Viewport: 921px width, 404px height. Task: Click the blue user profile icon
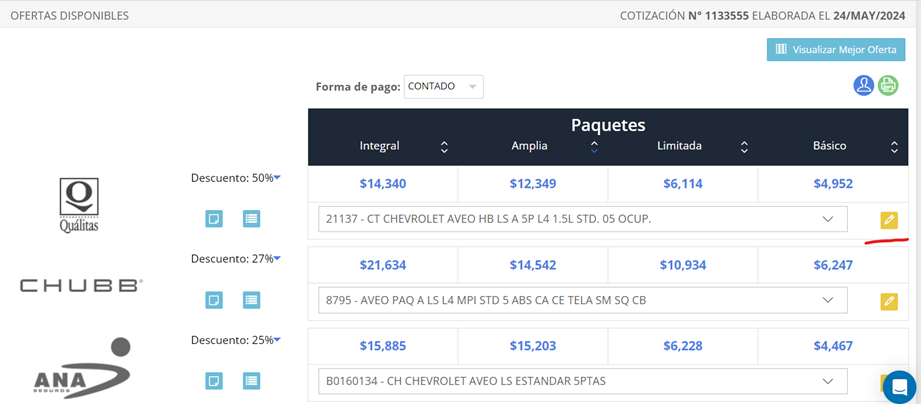pyautogui.click(x=864, y=86)
